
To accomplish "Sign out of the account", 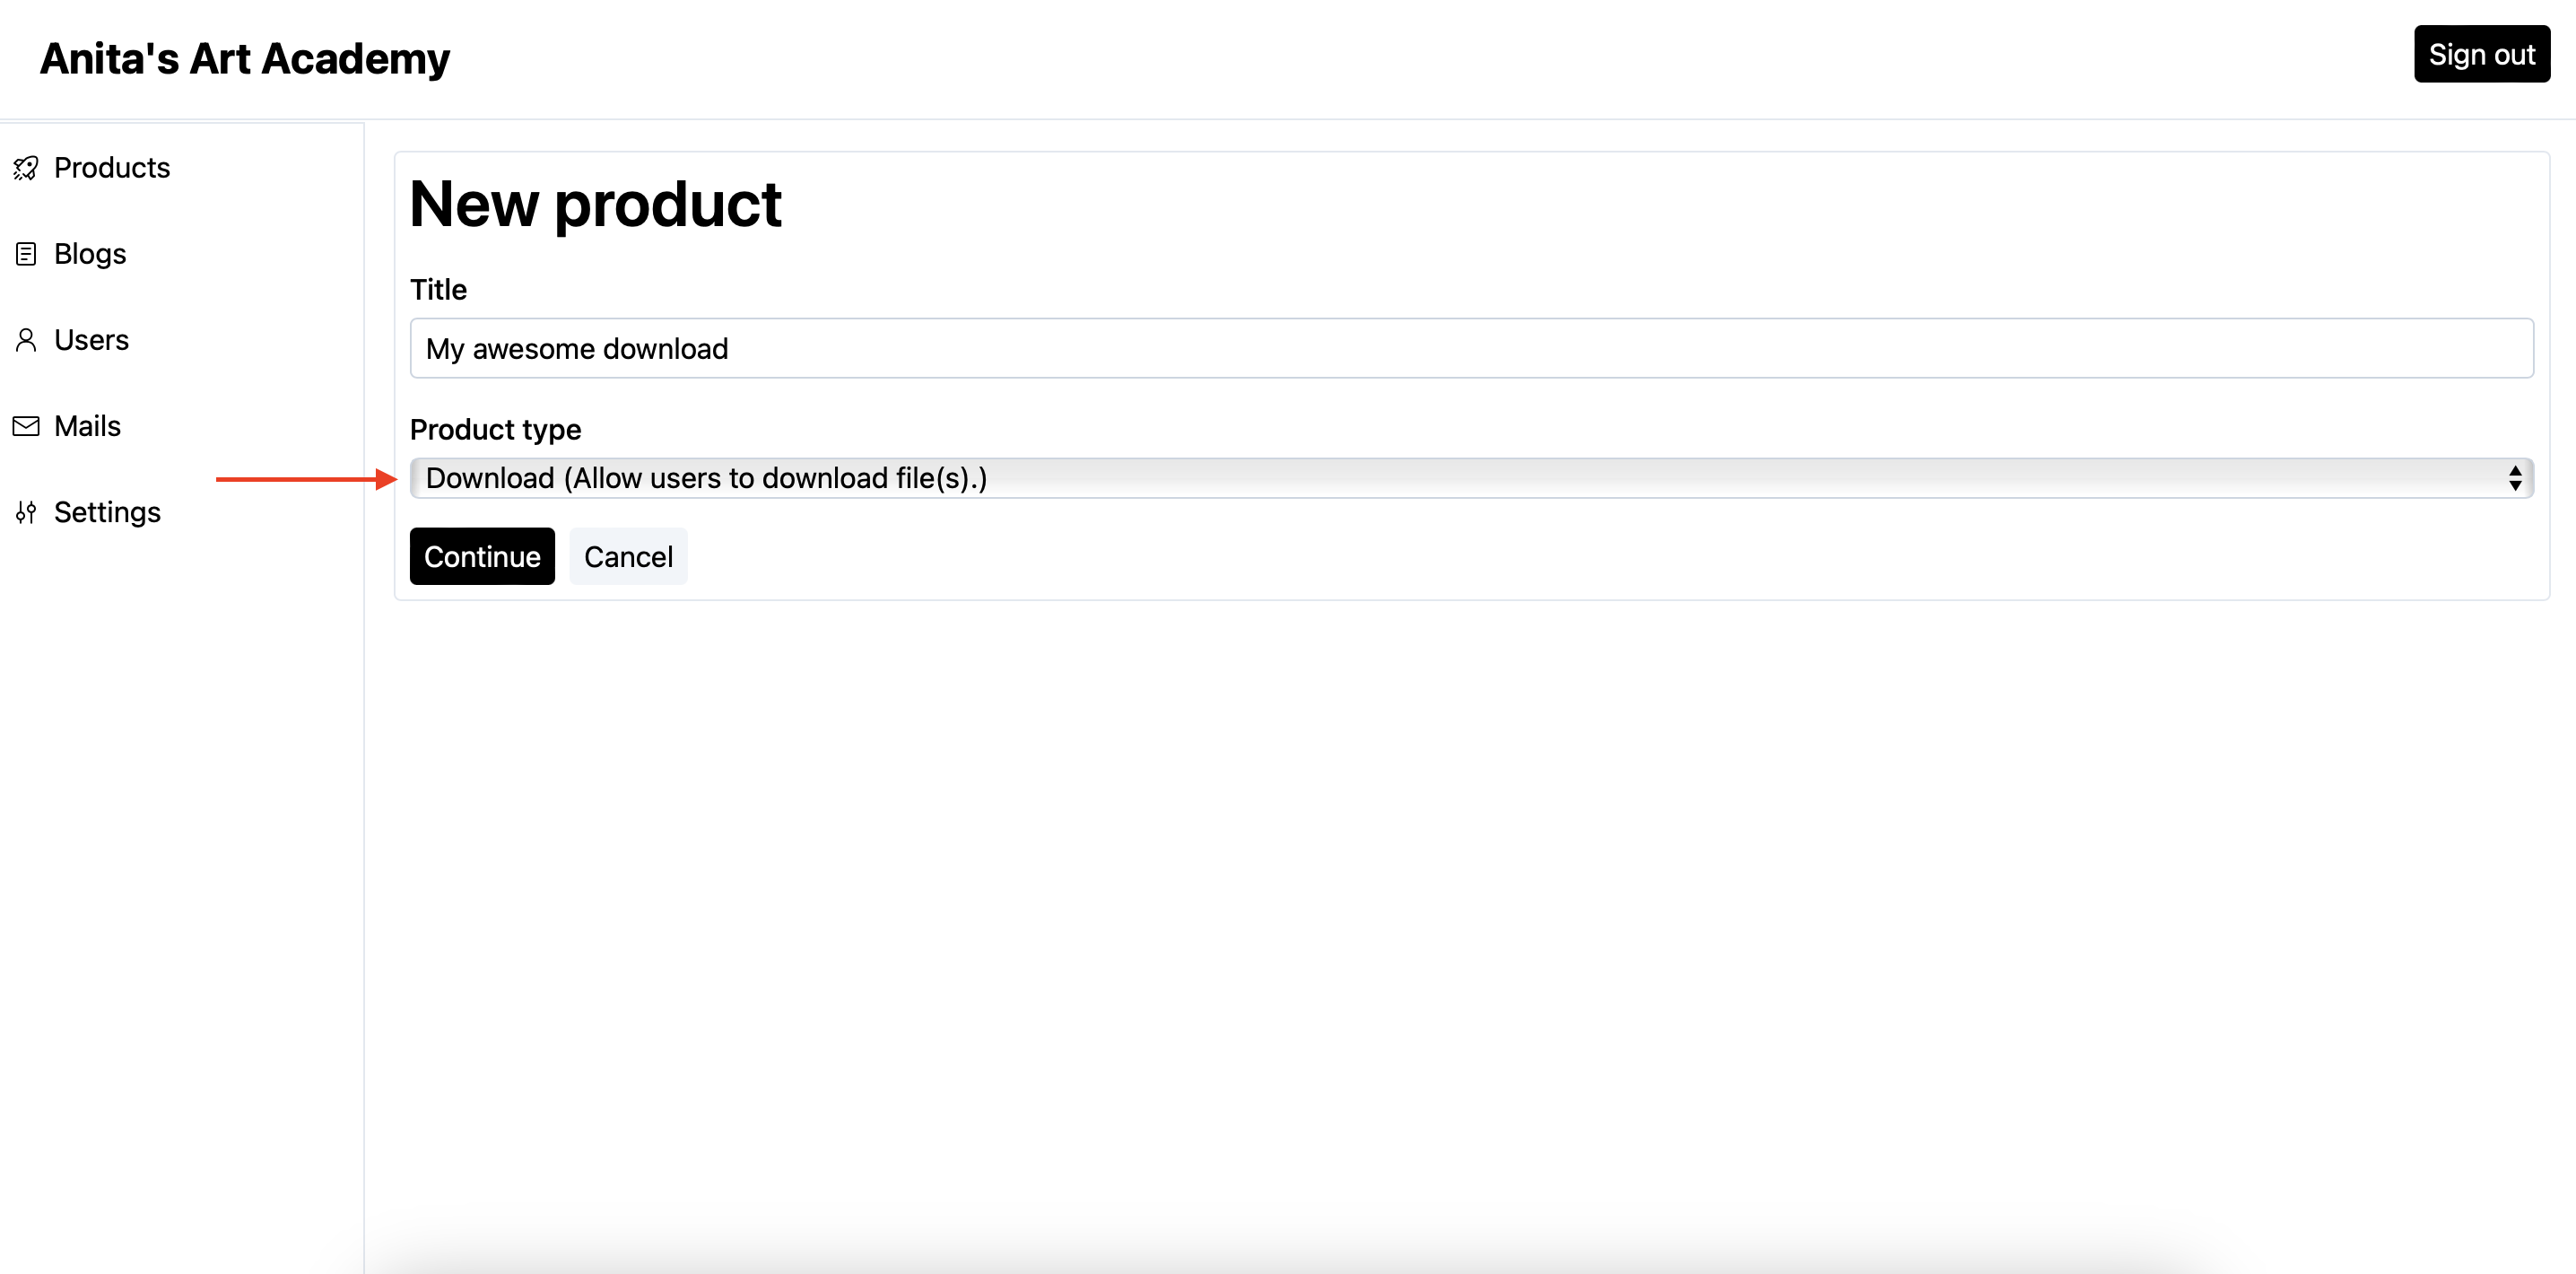I will pyautogui.click(x=2481, y=54).
